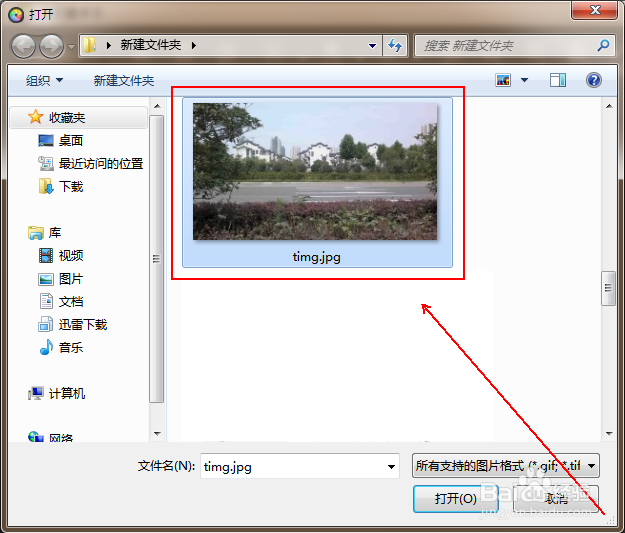Open the file name dropdown arrow
This screenshot has height=533, width=625.
[x=391, y=466]
